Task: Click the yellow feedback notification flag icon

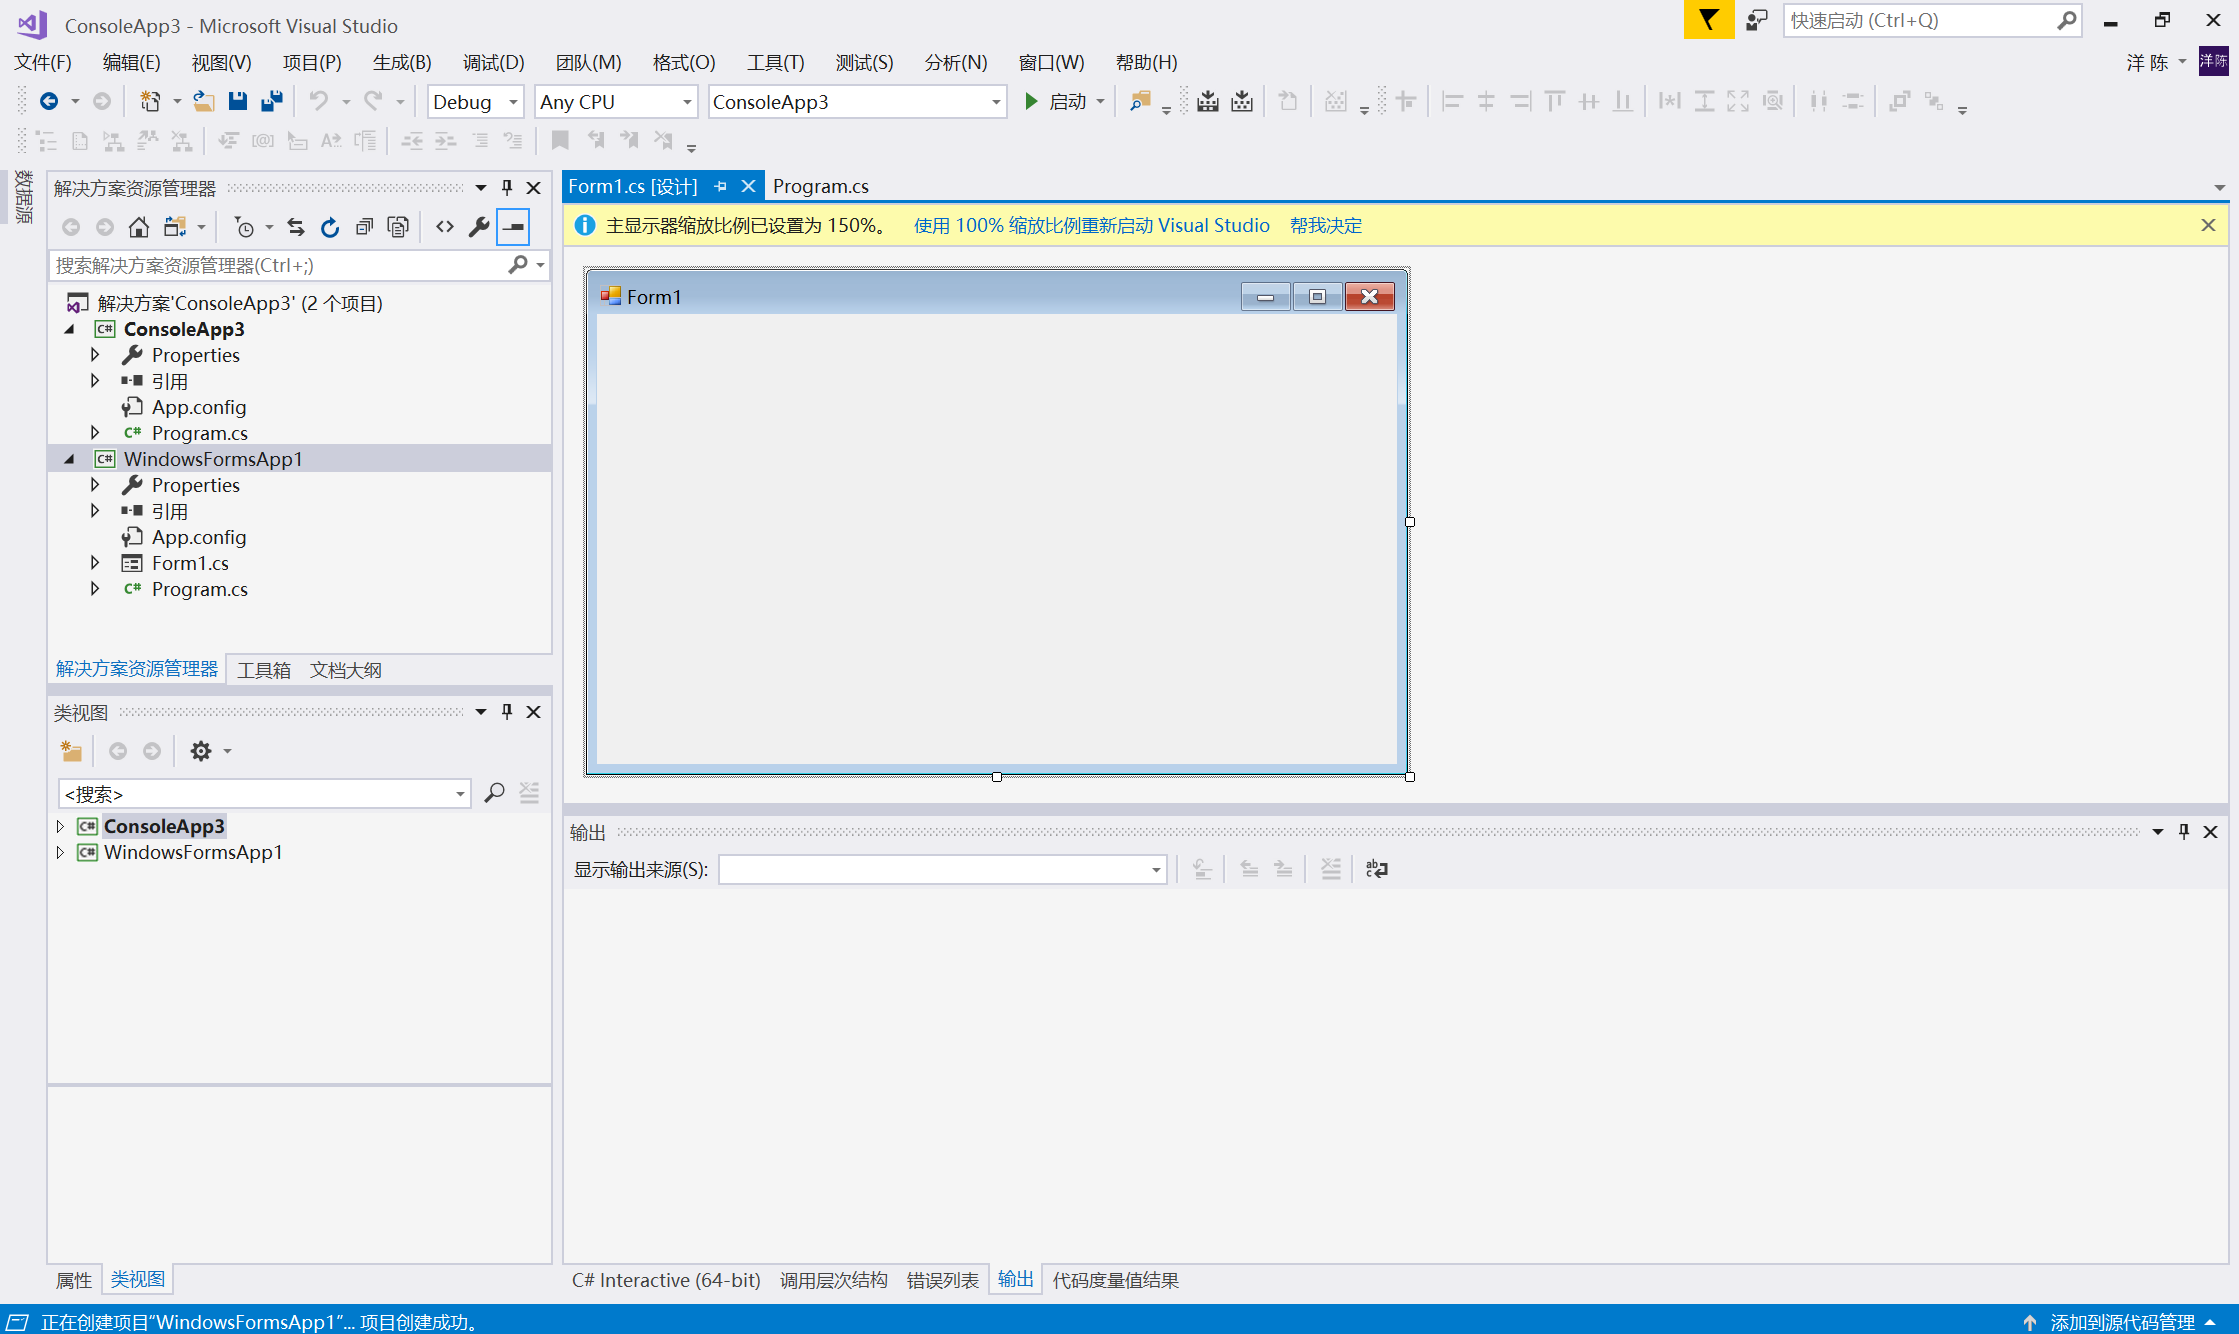Action: pyautogui.click(x=1708, y=20)
